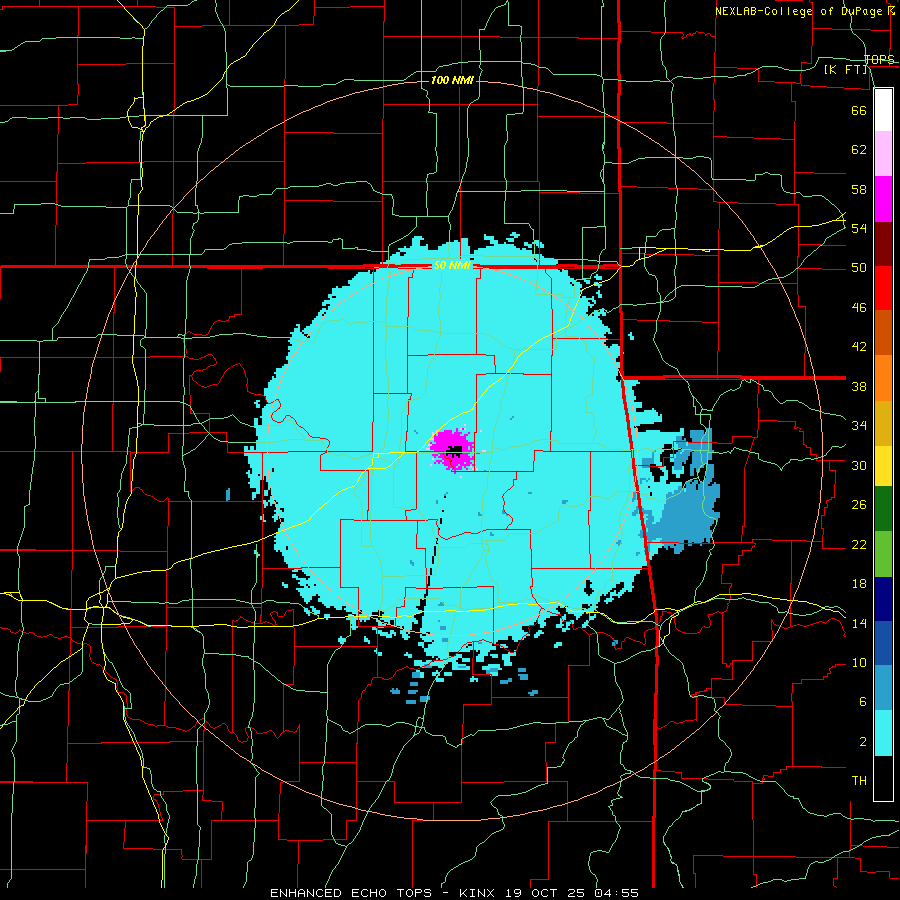Select the magenta legend swatch
Image resolution: width=900 pixels, height=900 pixels.
[883, 199]
